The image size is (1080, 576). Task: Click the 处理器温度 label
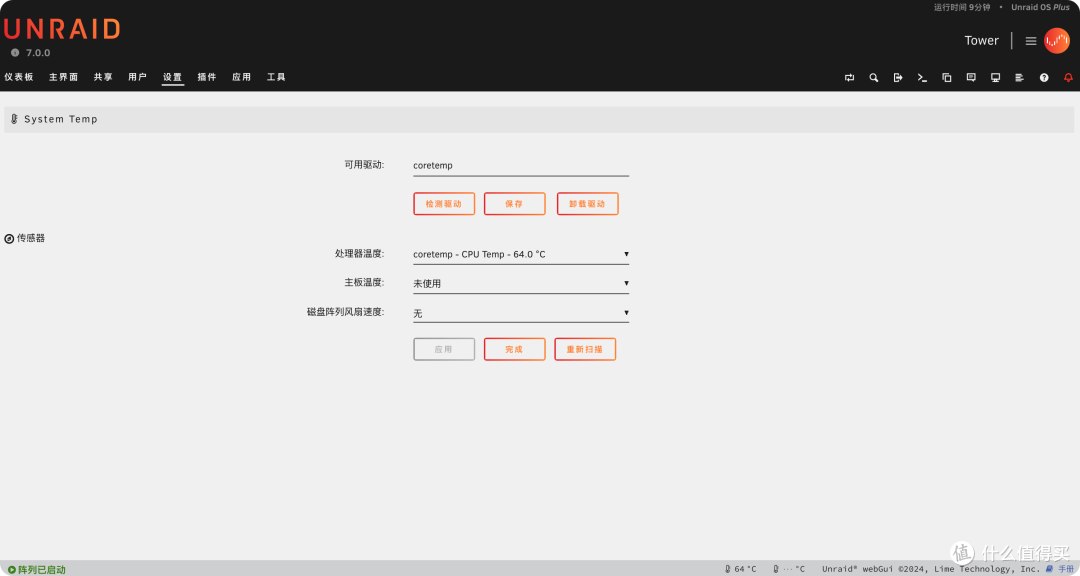[359, 254]
